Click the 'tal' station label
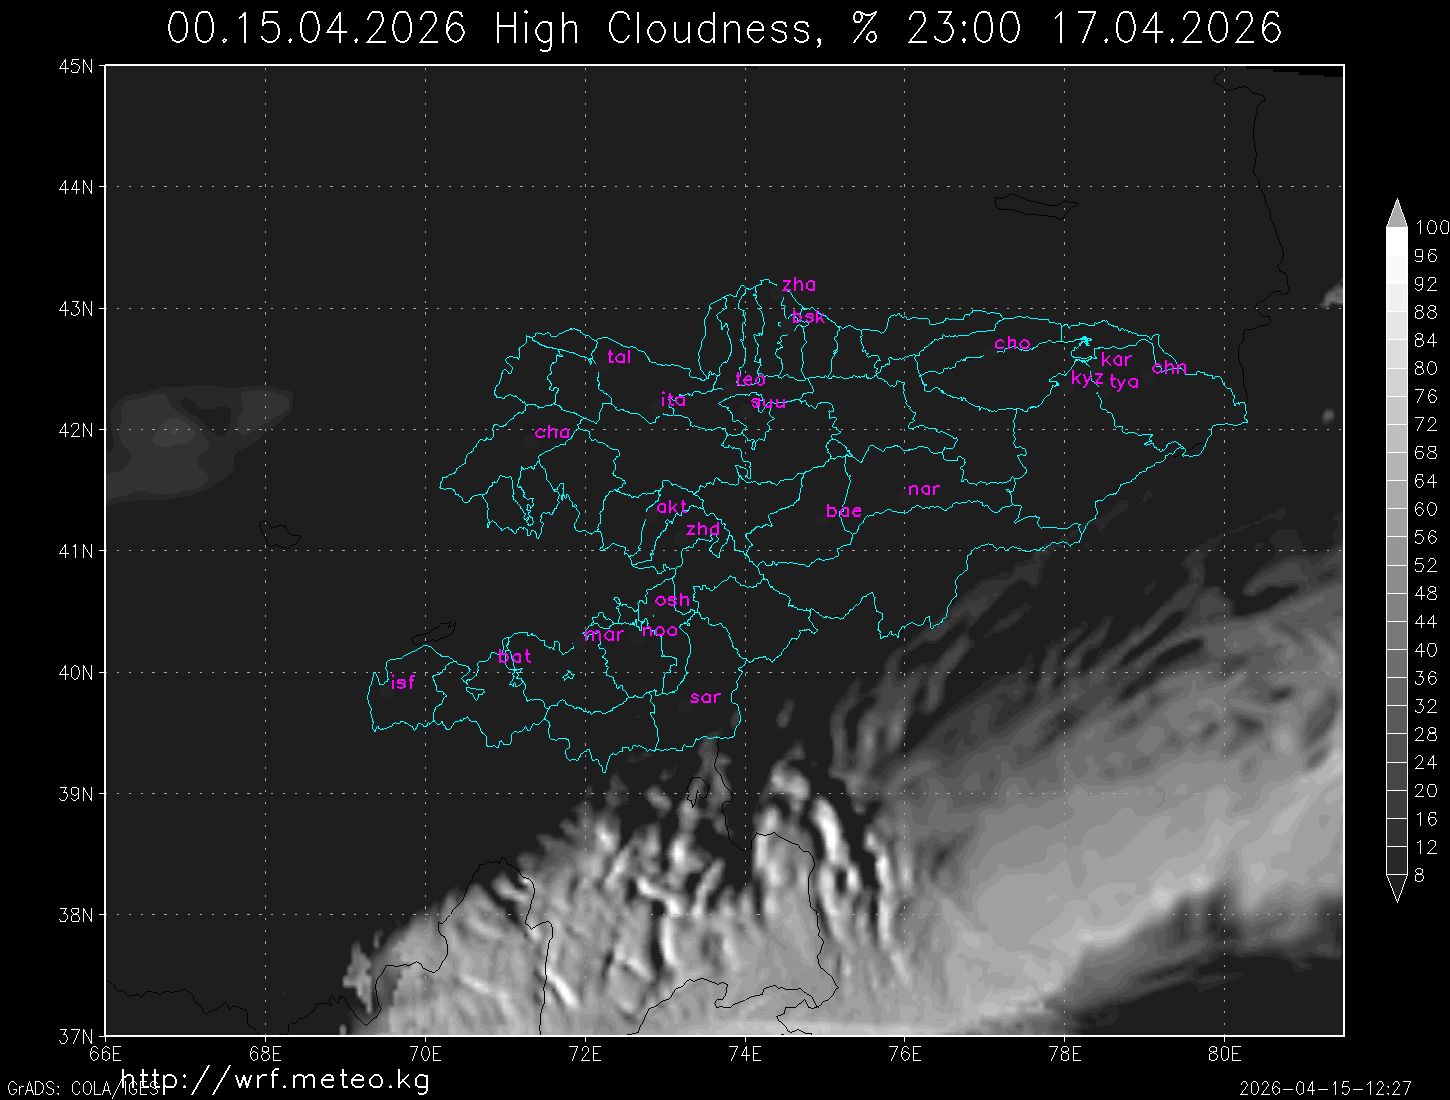The height and width of the screenshot is (1100, 1450). 619,357
